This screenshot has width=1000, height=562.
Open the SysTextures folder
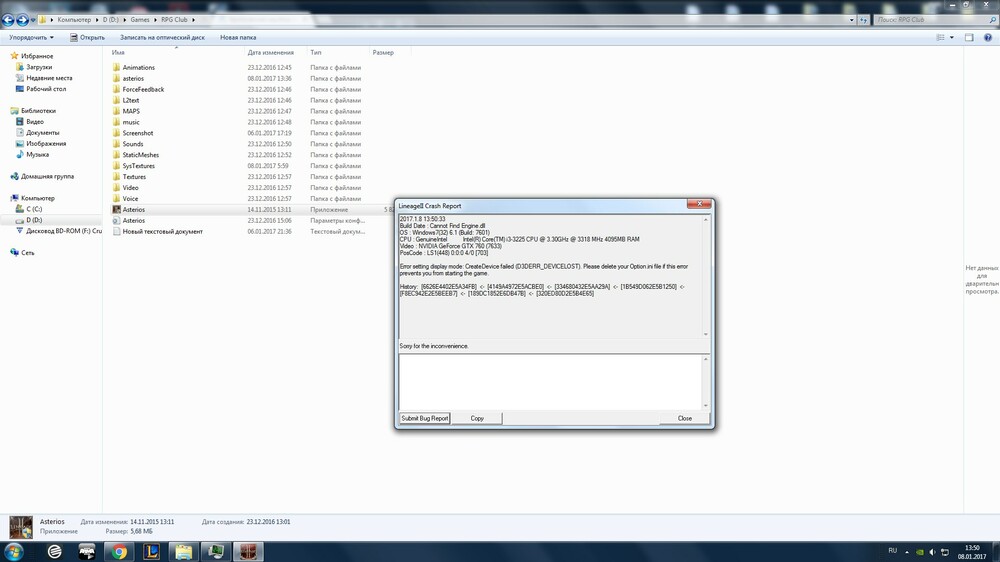click(x=138, y=166)
